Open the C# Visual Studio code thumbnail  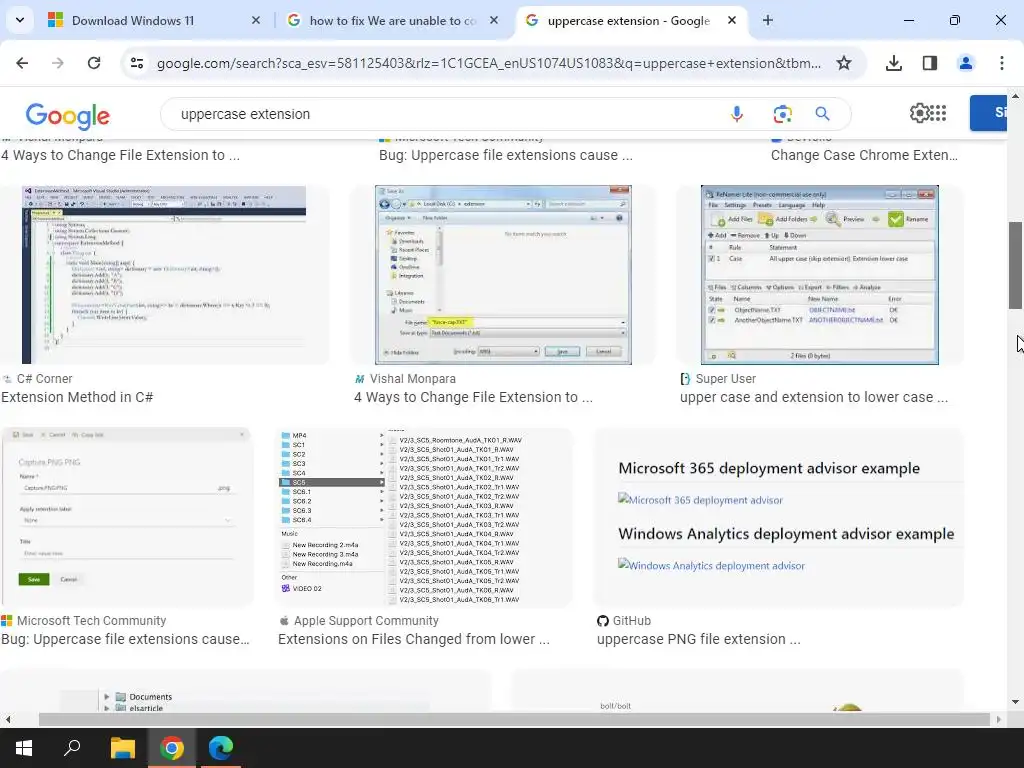tap(164, 274)
